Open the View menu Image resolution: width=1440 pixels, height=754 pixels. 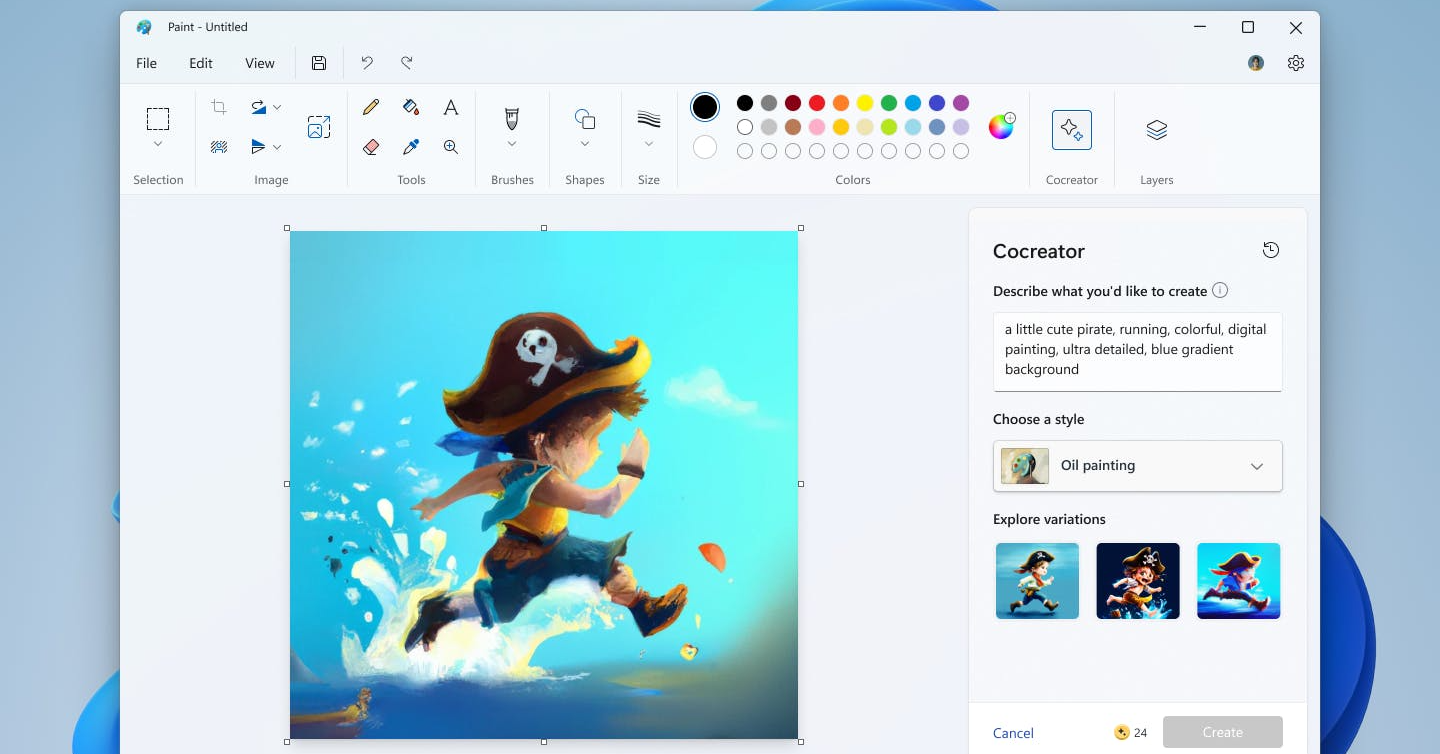coord(259,63)
